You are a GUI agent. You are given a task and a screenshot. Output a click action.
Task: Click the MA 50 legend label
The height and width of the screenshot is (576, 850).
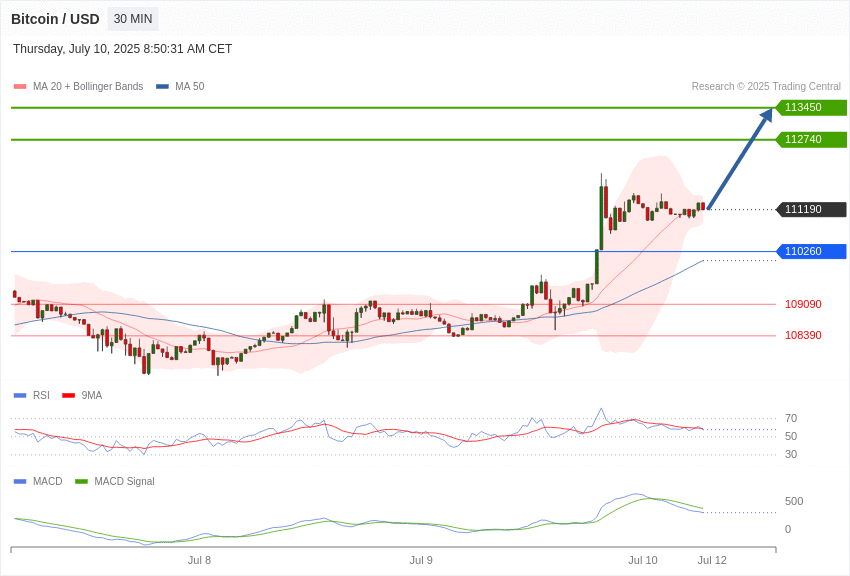(190, 86)
